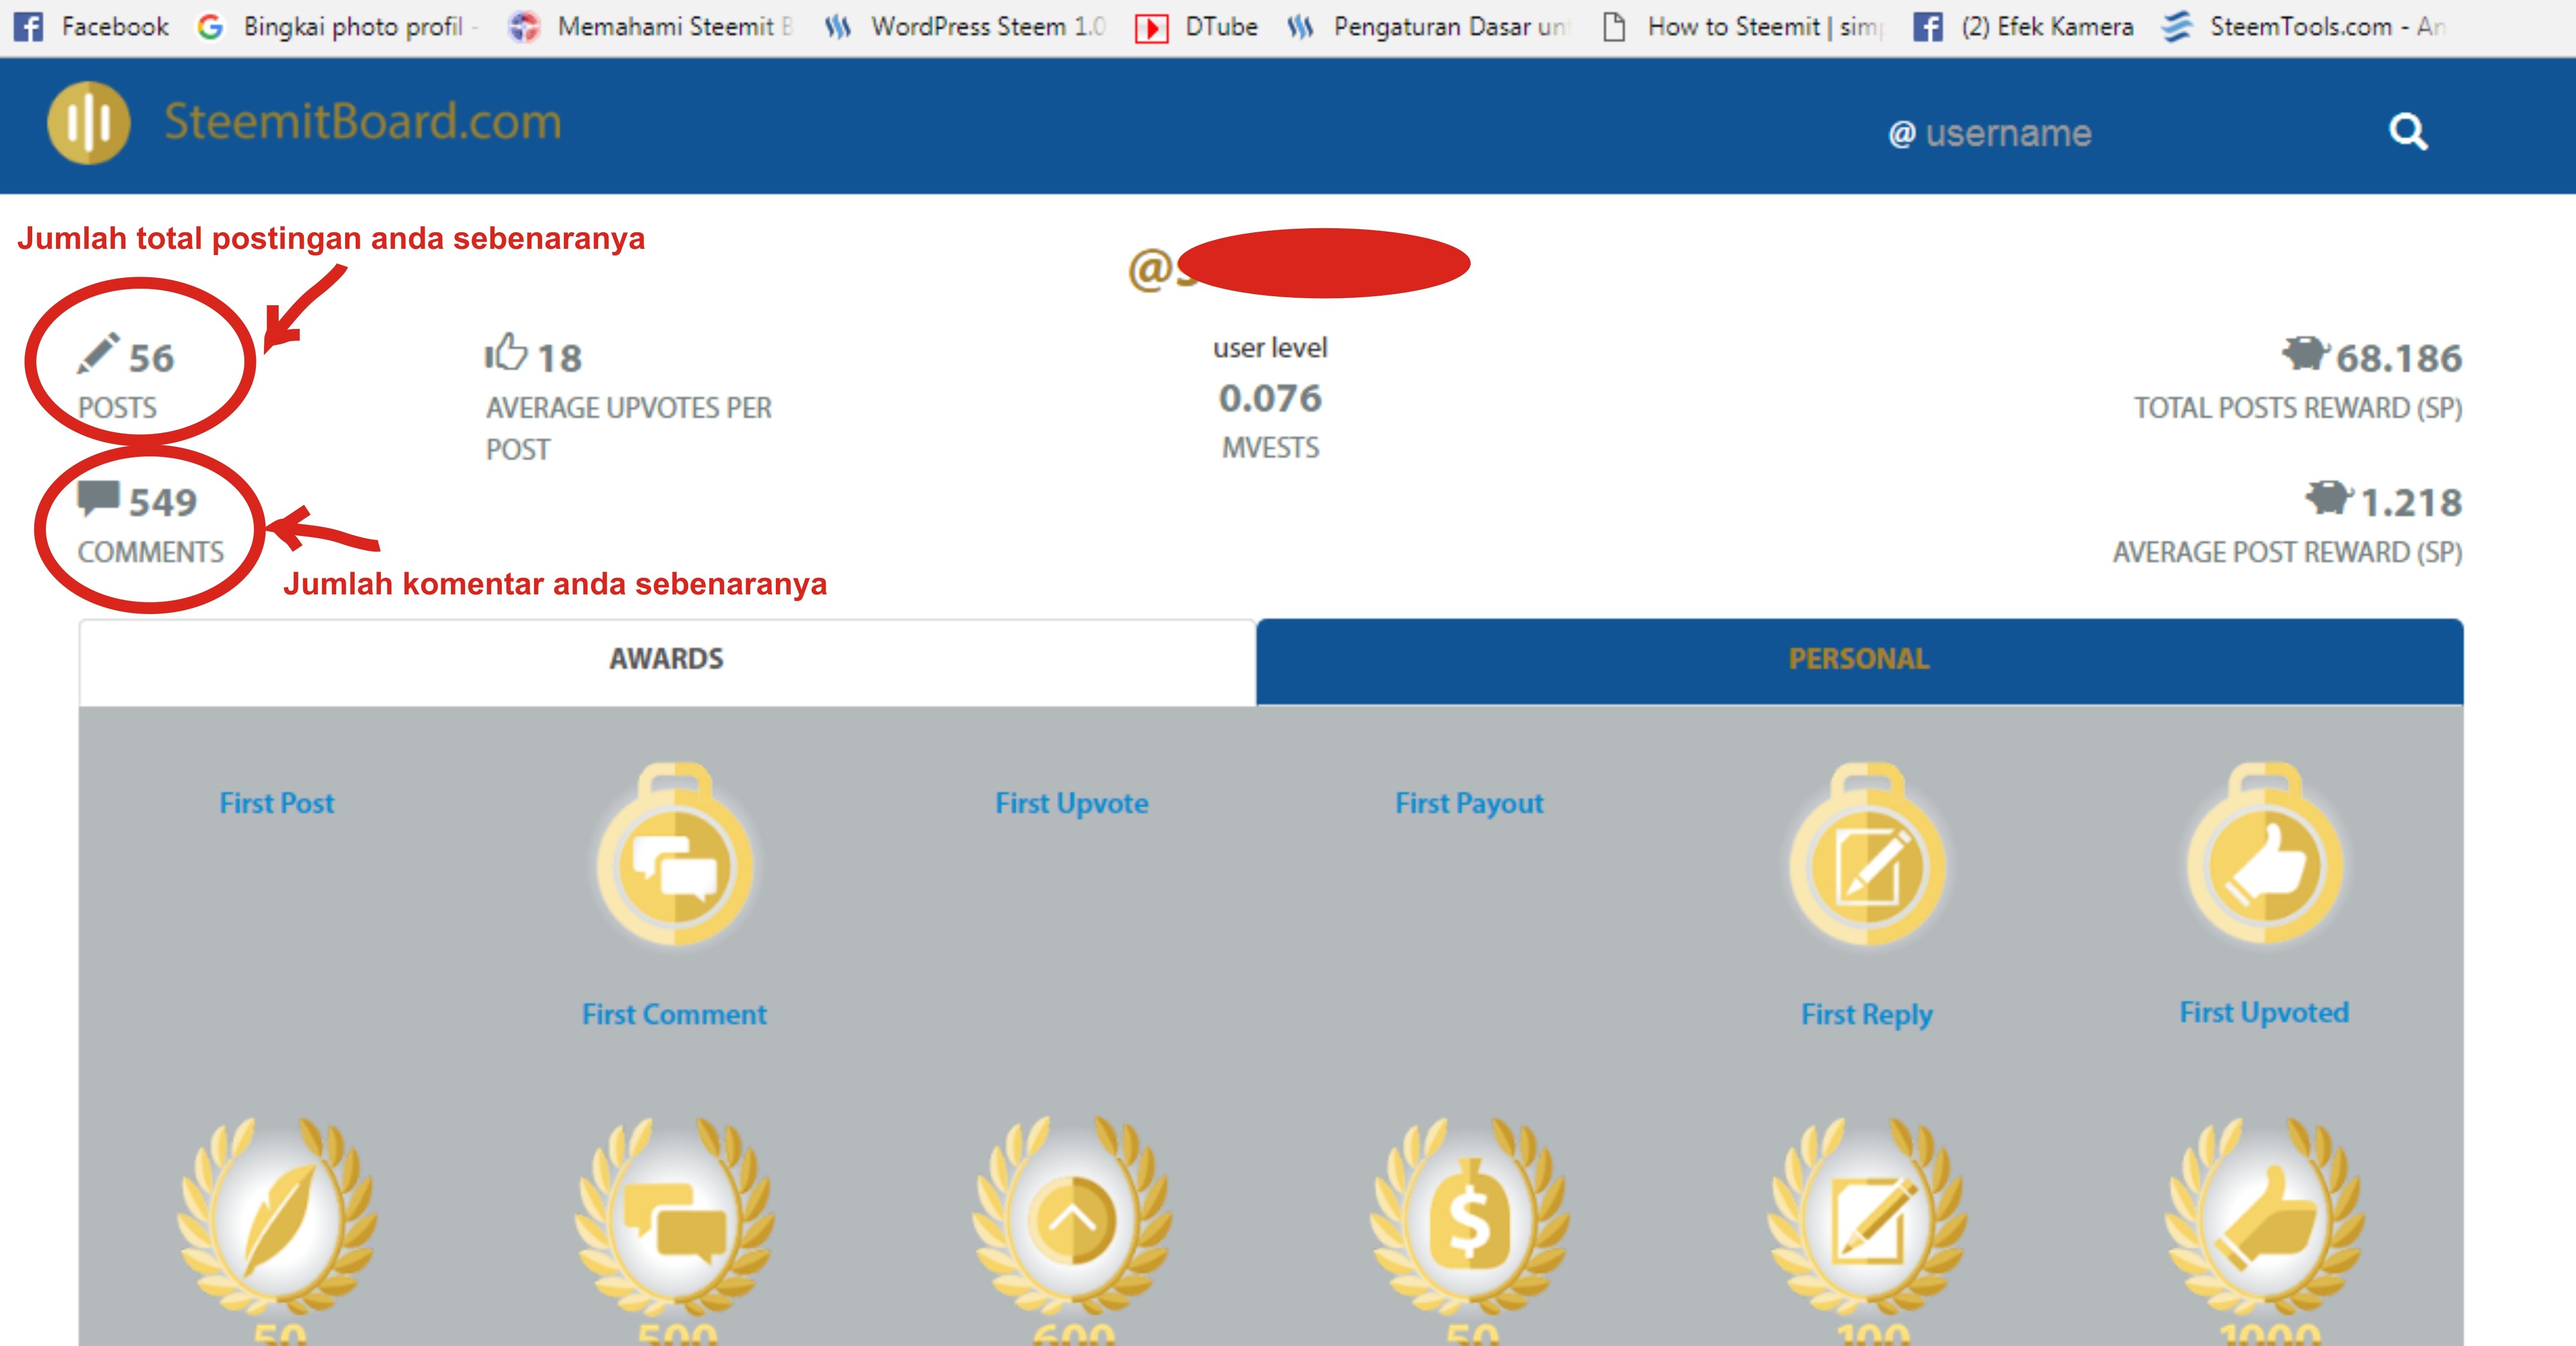Screen dimensions: 2576x1346
Task: Click the search magnifier icon
Action: [x=2408, y=132]
